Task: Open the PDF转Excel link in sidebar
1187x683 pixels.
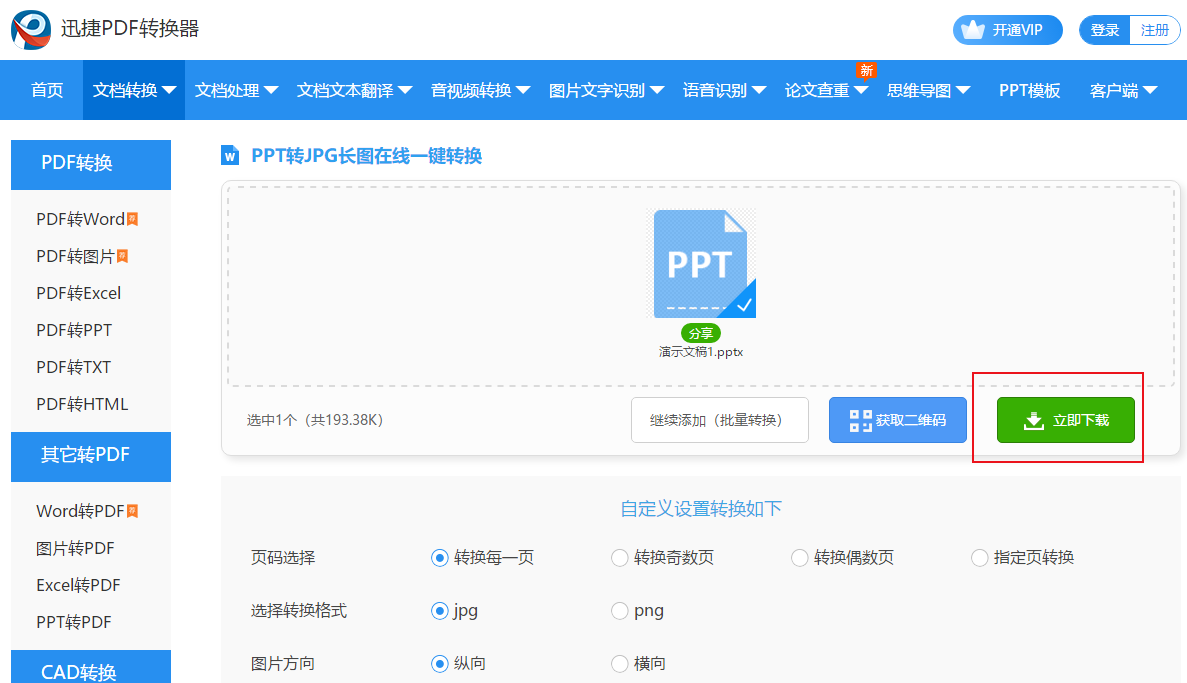Action: tap(78, 293)
